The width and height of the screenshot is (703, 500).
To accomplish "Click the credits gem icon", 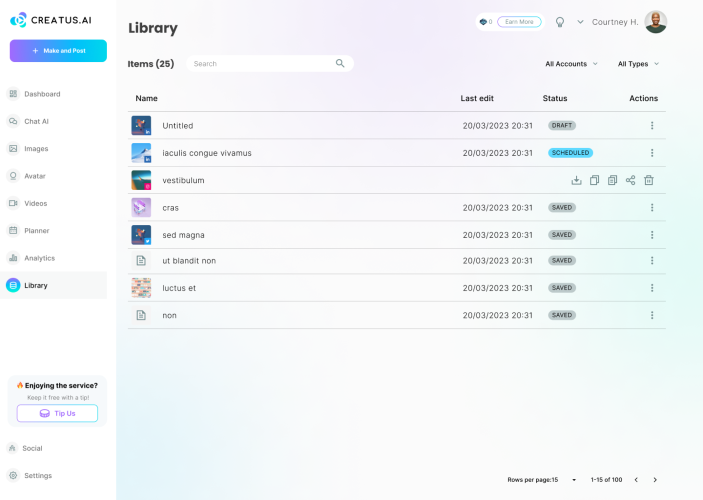I will pos(483,22).
